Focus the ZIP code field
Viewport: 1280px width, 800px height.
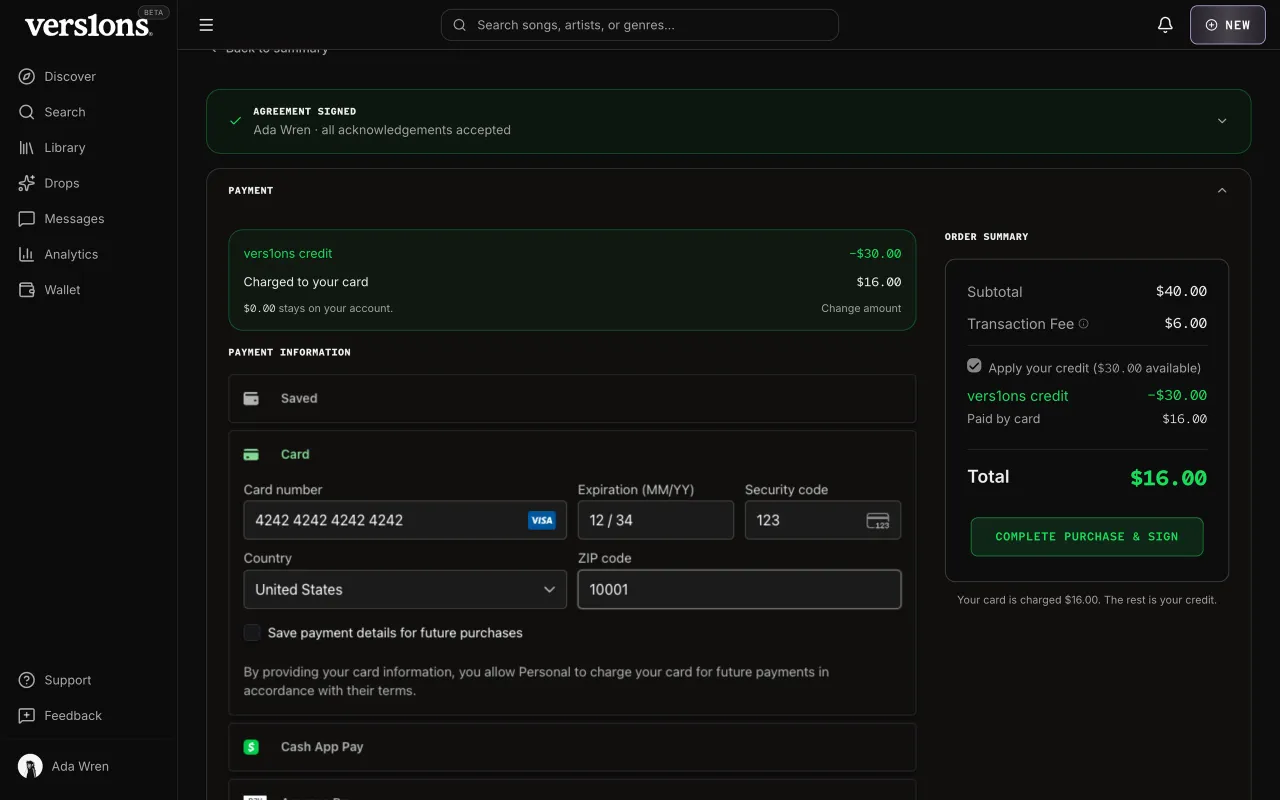pyautogui.click(x=739, y=589)
